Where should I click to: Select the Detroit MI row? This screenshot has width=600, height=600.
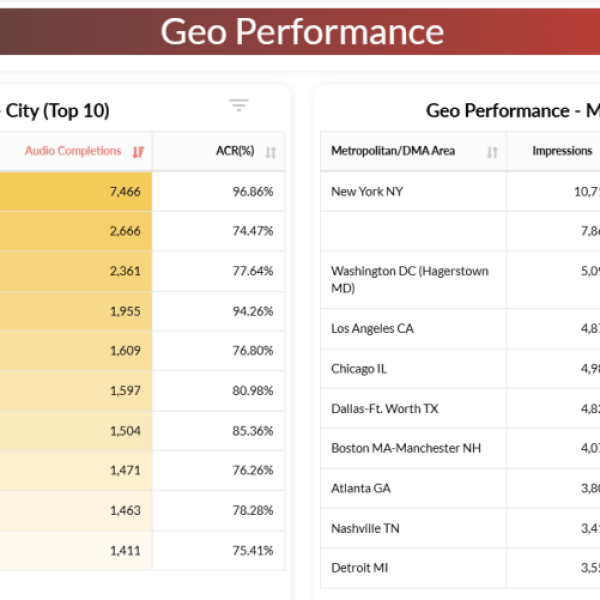[x=460, y=568]
